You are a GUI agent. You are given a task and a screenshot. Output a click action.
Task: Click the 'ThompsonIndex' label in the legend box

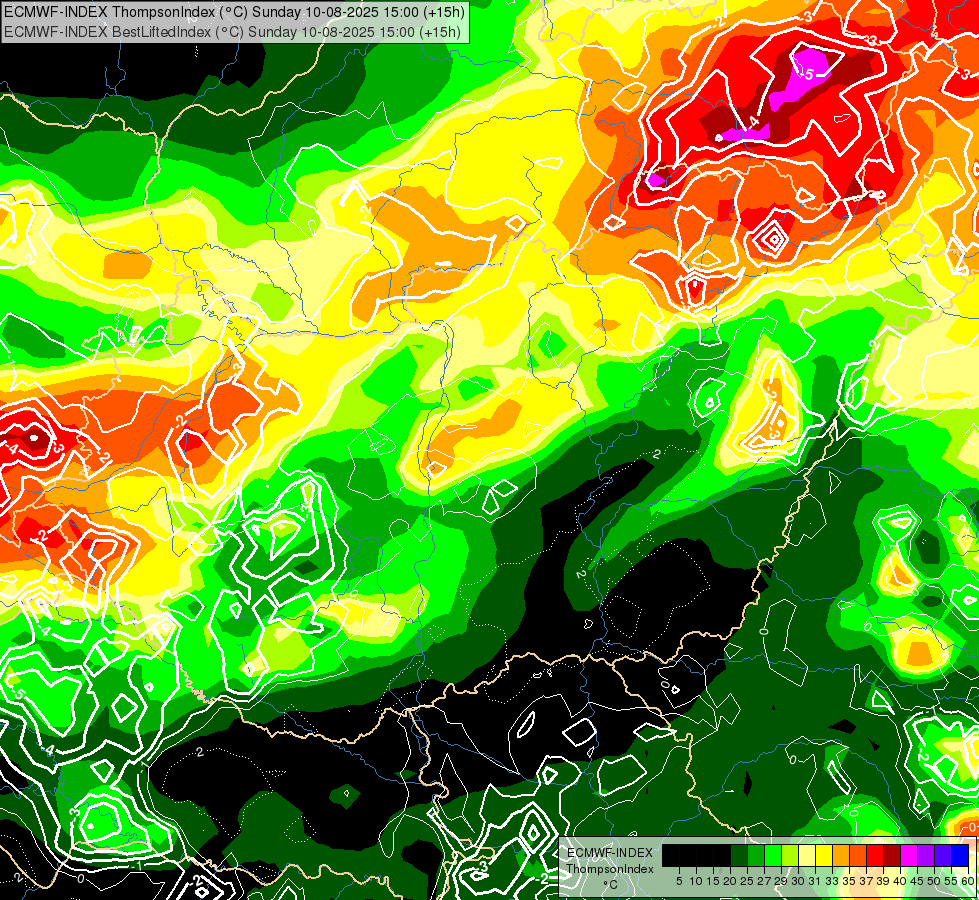tap(609, 869)
